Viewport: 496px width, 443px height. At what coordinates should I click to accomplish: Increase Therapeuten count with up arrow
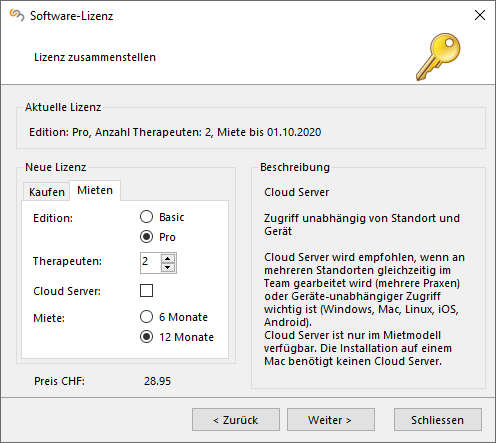click(x=168, y=259)
